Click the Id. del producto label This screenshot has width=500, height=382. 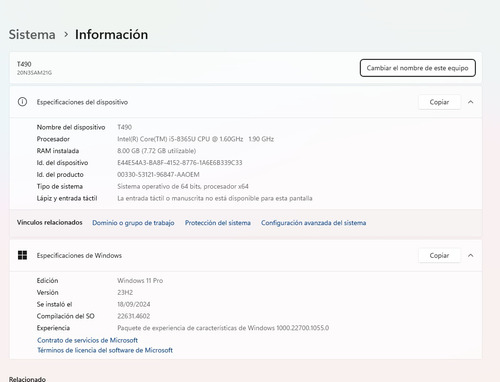pos(60,174)
